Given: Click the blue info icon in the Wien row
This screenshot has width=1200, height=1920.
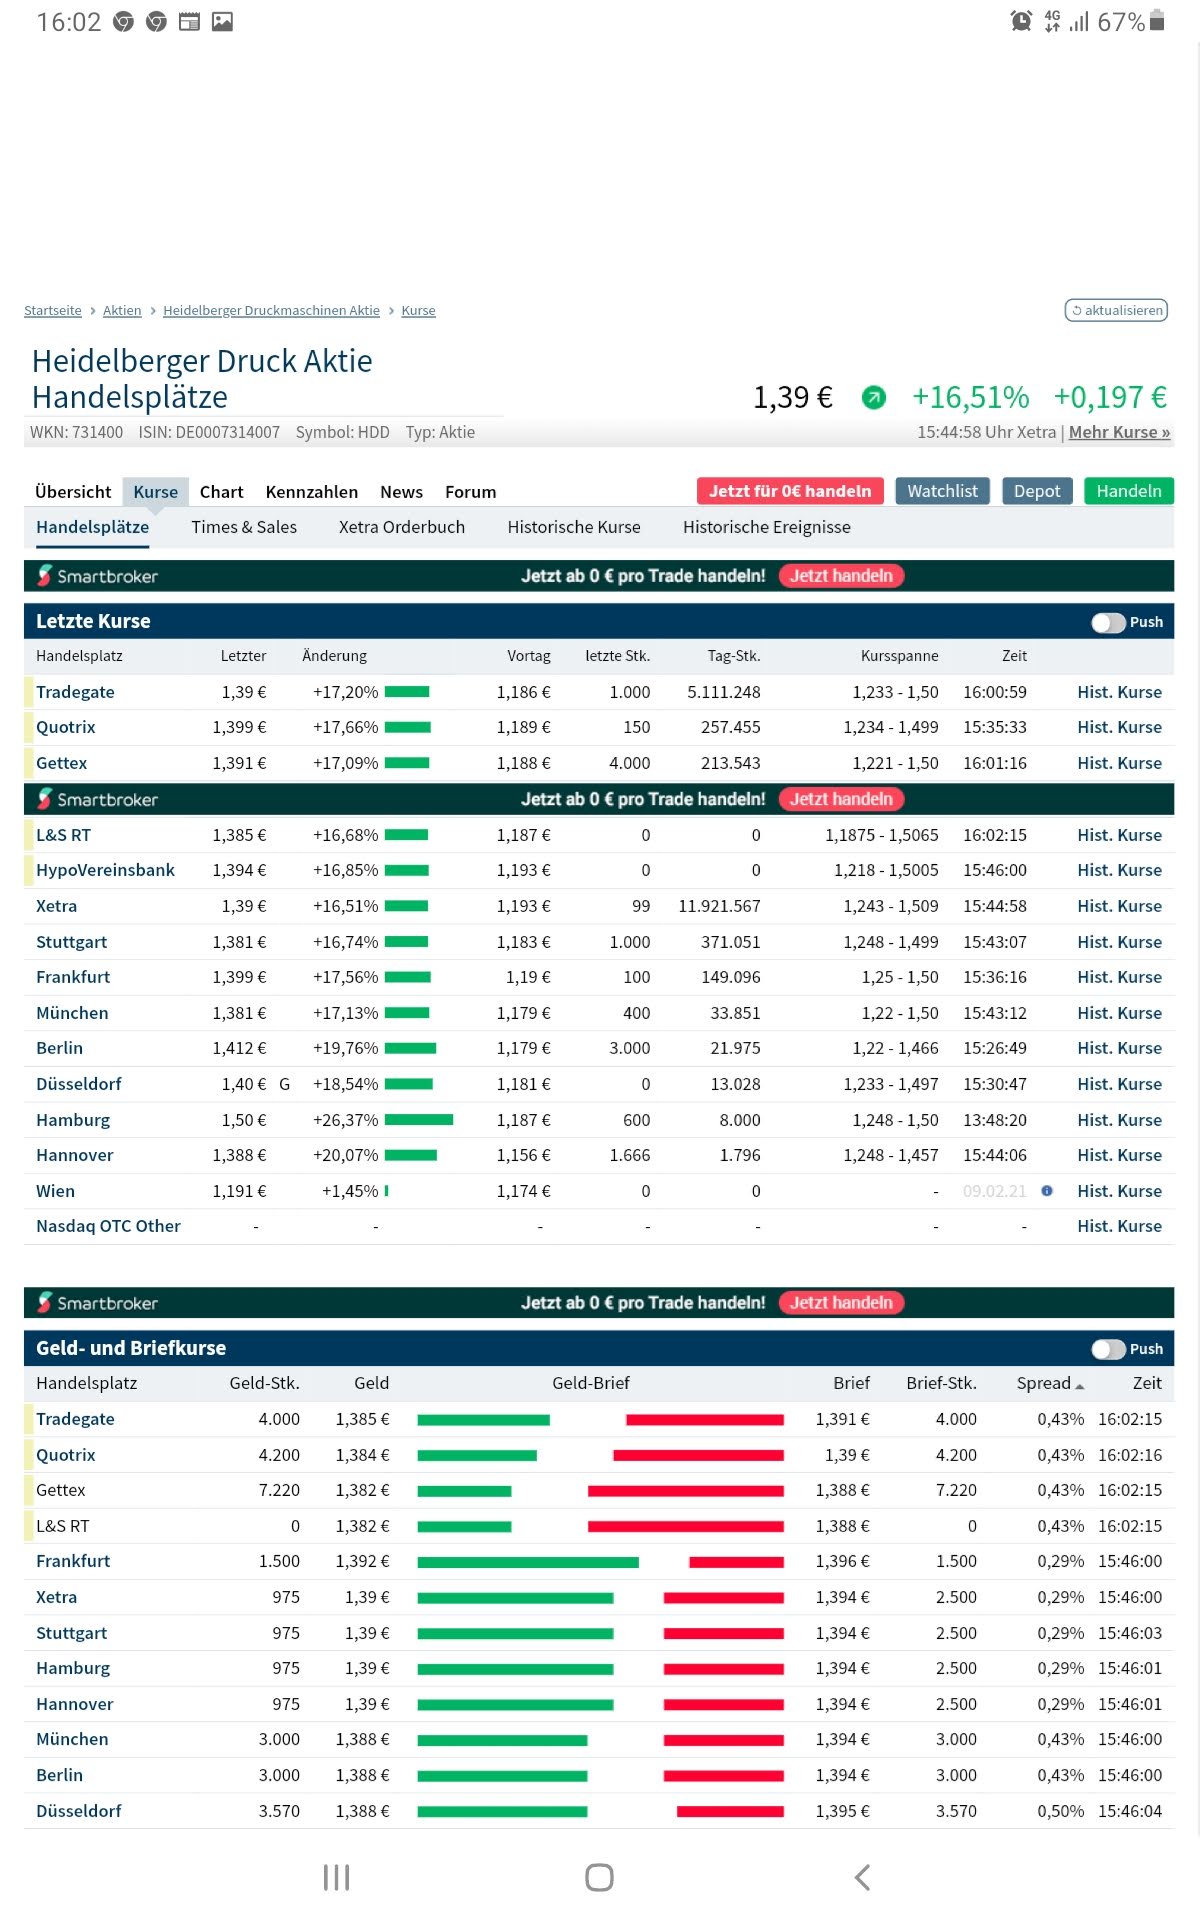Looking at the screenshot, I should pos(1046,1191).
